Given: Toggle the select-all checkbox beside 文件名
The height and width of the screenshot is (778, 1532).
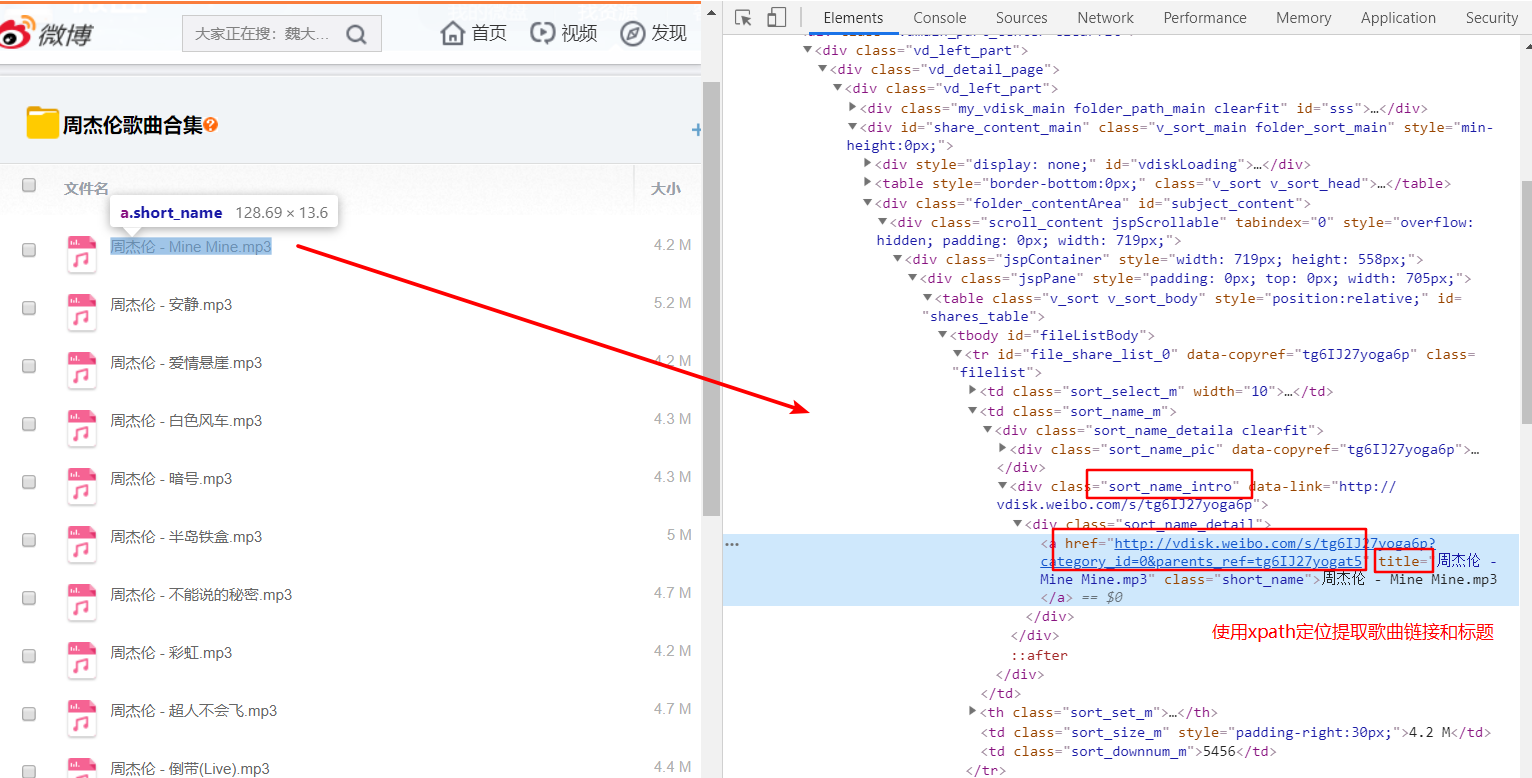Looking at the screenshot, I should pyautogui.click(x=29, y=185).
